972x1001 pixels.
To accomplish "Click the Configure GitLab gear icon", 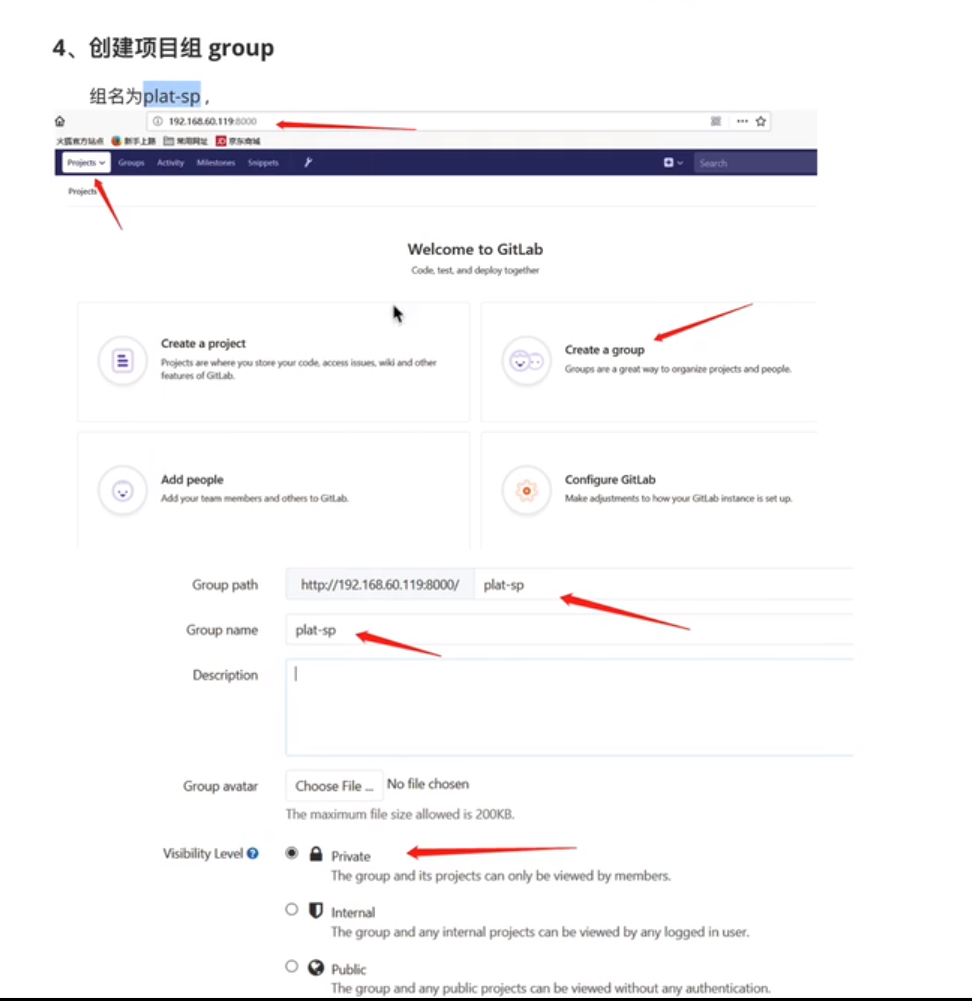I will tap(526, 489).
